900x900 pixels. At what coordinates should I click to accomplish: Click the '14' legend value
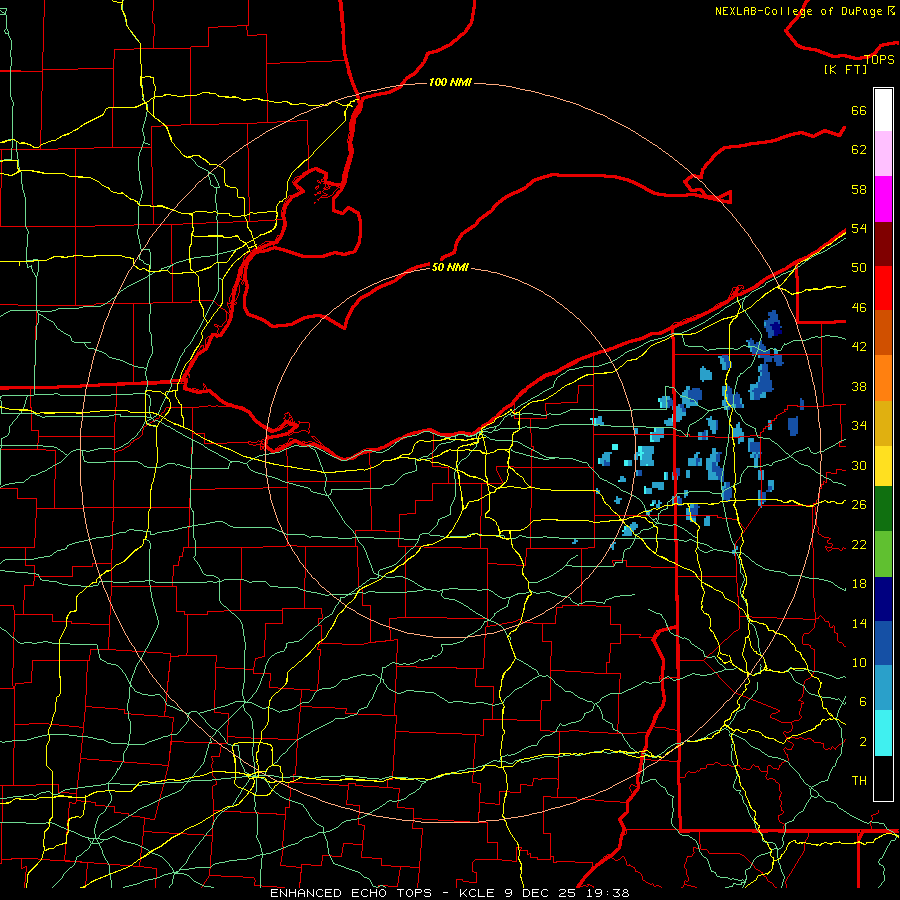tap(859, 623)
